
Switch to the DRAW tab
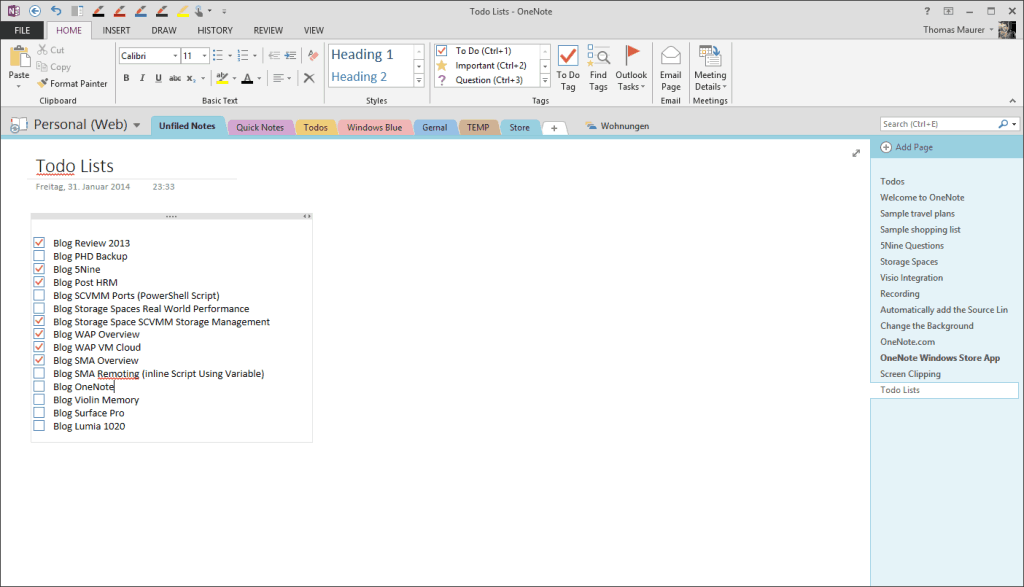tap(164, 30)
